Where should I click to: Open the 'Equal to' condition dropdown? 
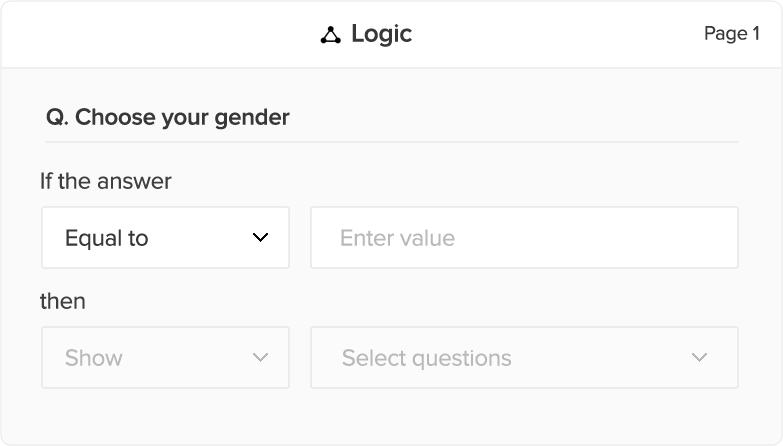pos(165,238)
